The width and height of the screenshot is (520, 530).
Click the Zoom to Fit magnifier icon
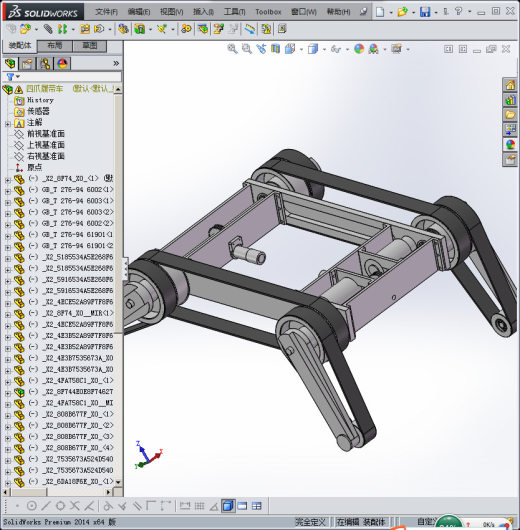click(232, 49)
